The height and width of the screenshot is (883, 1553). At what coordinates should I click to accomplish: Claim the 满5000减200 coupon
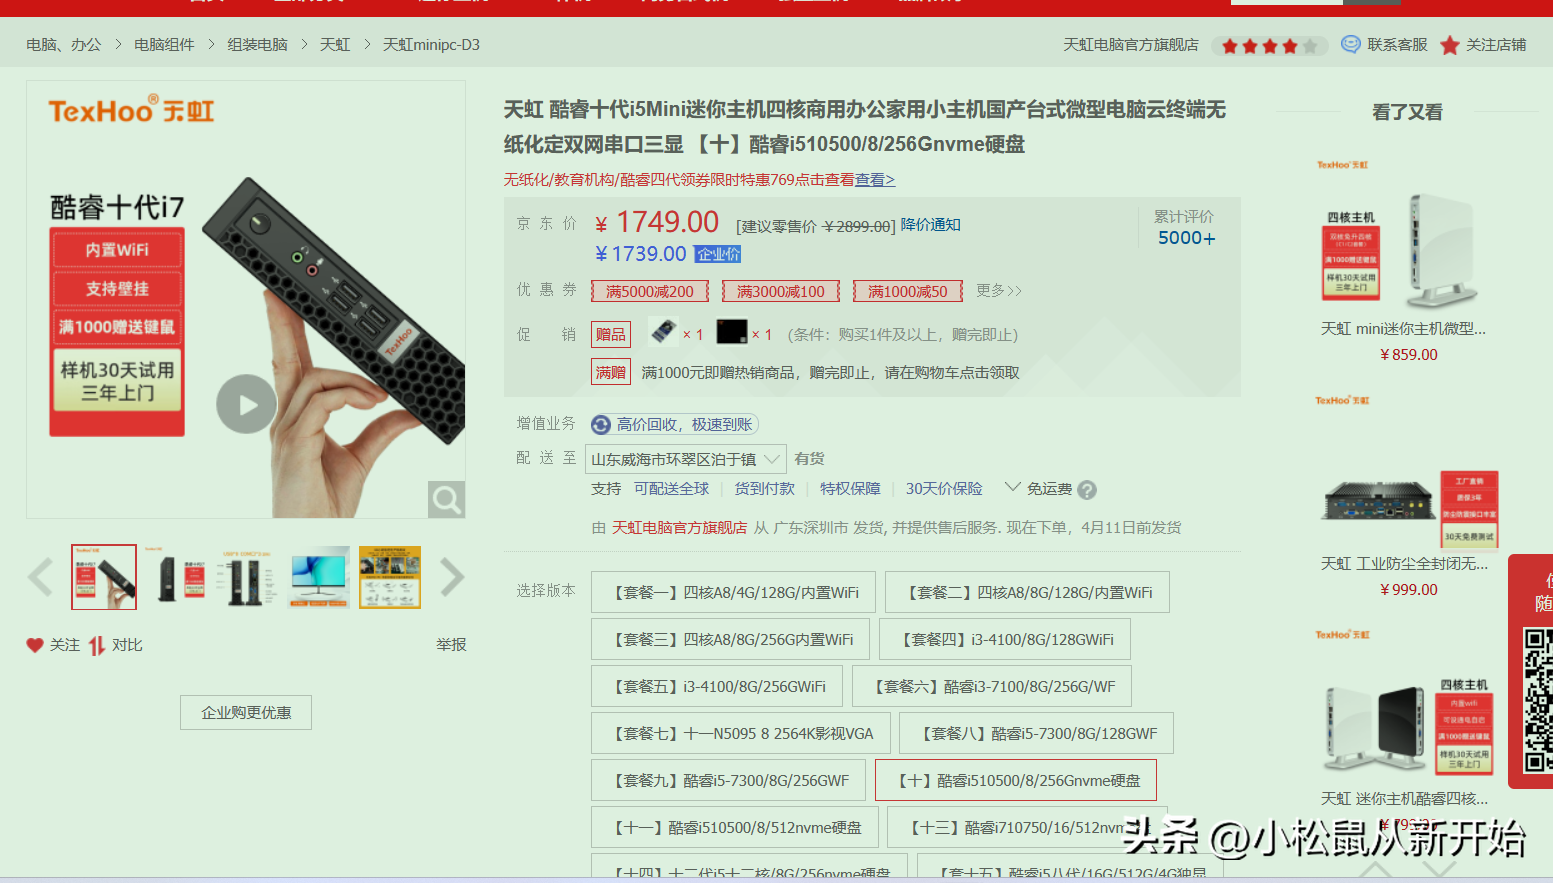point(650,291)
